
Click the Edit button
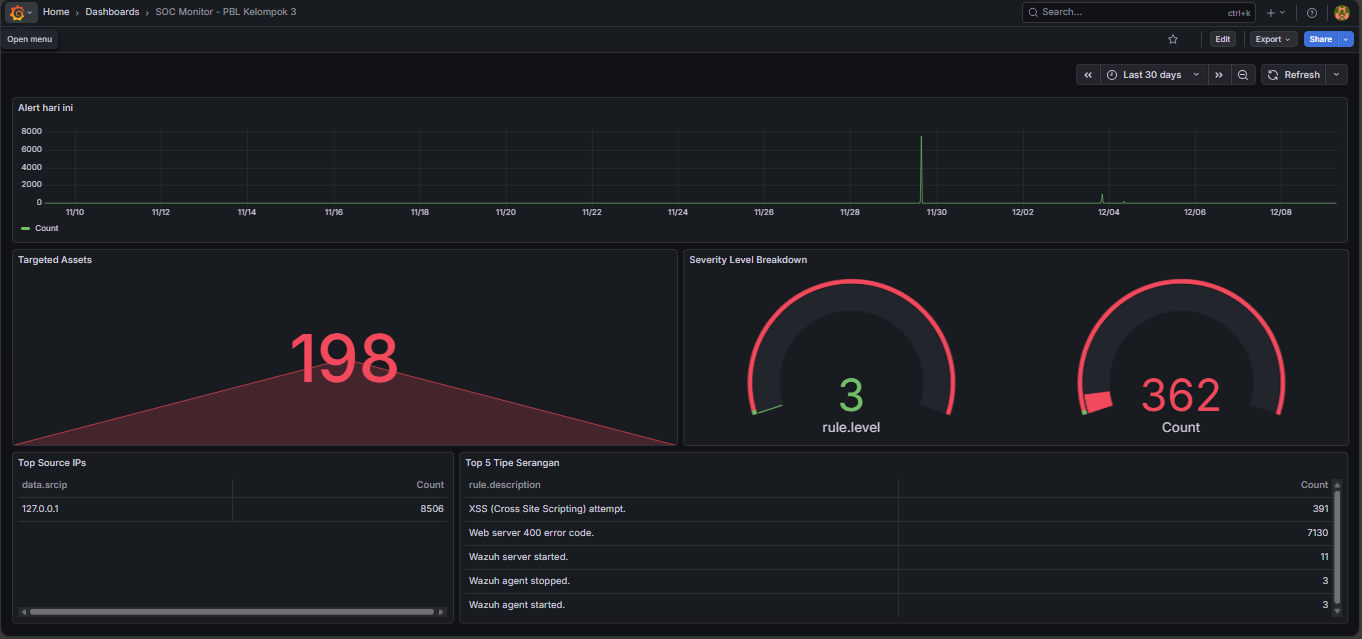[x=1223, y=39]
